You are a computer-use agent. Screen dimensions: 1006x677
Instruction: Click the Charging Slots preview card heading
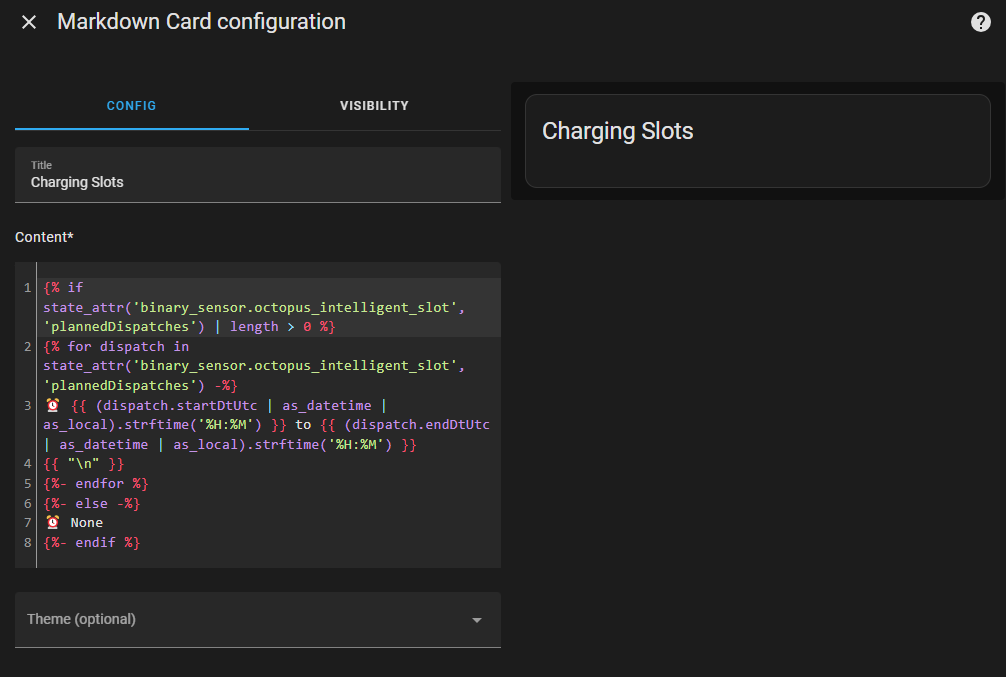[x=617, y=131]
